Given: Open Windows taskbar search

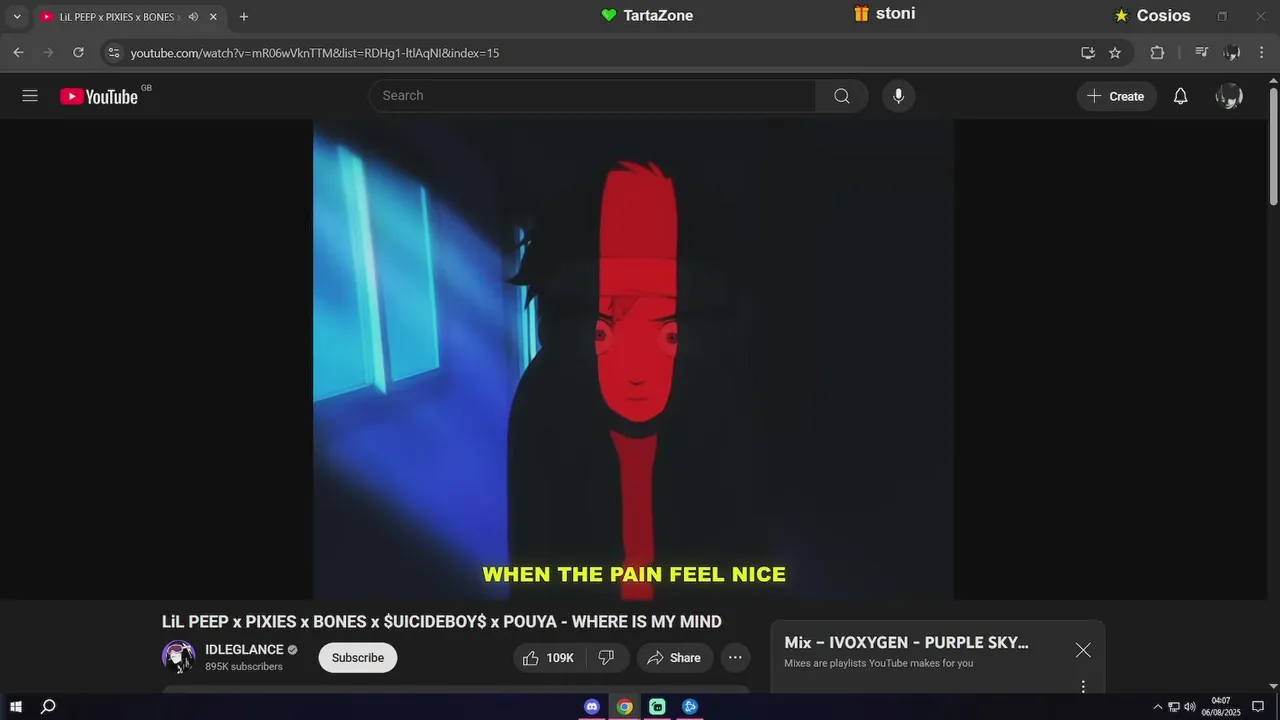Looking at the screenshot, I should point(48,707).
